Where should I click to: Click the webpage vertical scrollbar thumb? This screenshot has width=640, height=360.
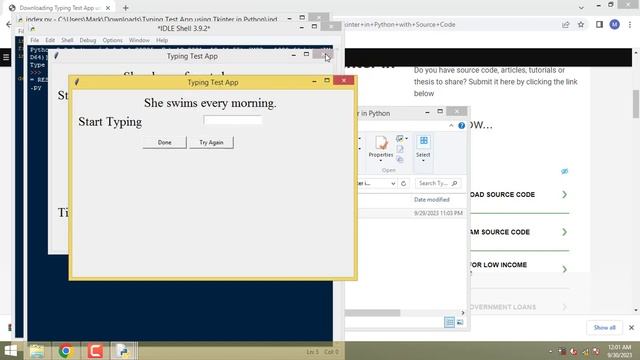click(x=636, y=104)
